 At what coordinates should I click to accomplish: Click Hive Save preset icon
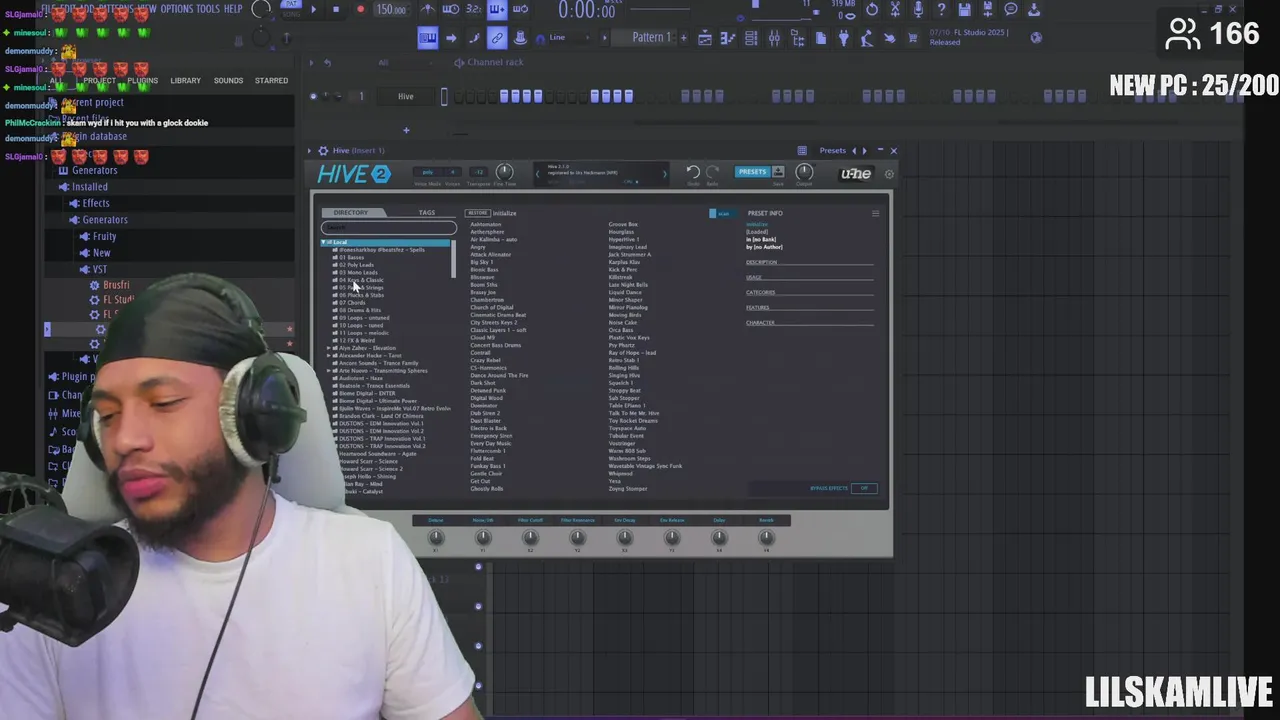point(778,172)
